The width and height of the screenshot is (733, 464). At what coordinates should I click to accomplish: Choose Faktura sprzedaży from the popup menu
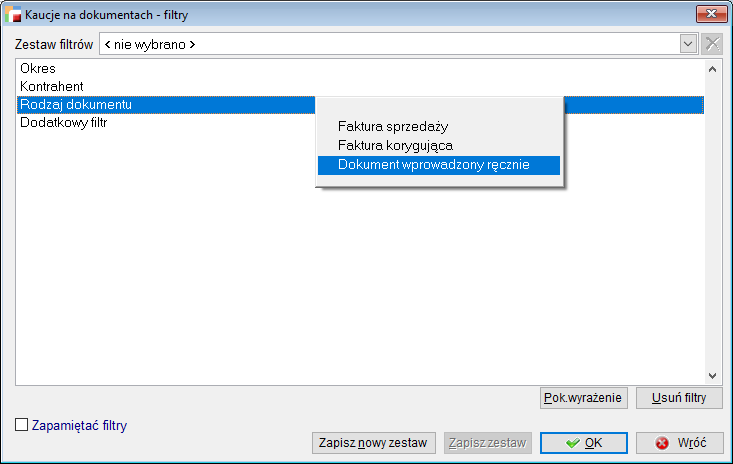coord(392,127)
